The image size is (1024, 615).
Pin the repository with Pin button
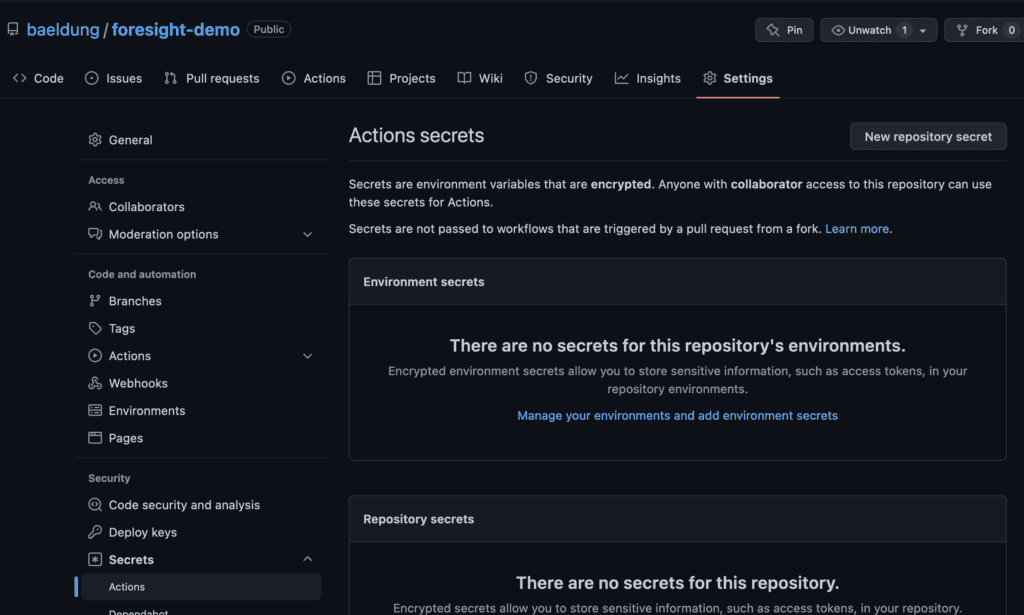pos(784,31)
